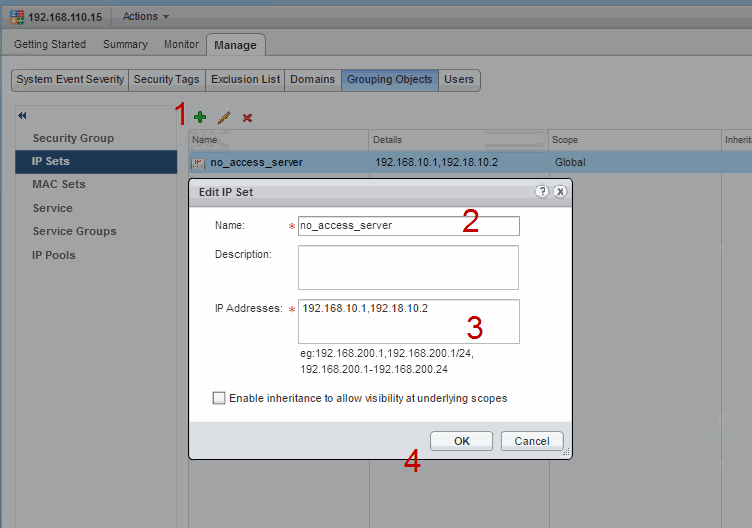Click into the Name text field
The height and width of the screenshot is (528, 752).
coord(408,226)
